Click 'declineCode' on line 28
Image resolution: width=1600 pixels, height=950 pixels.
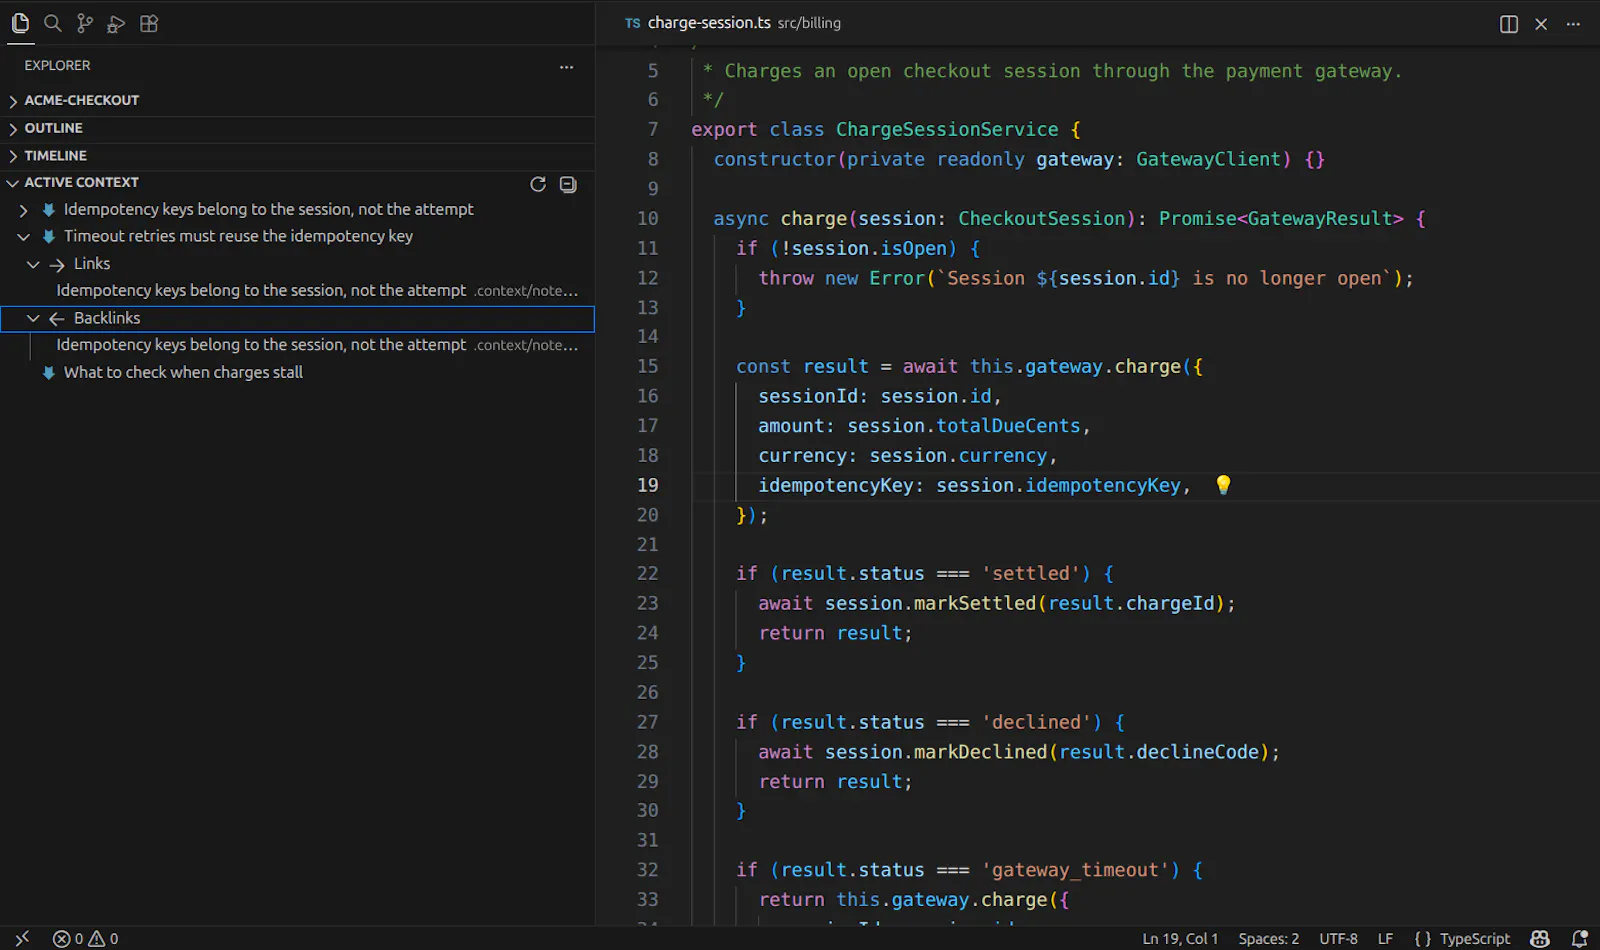[1197, 752]
